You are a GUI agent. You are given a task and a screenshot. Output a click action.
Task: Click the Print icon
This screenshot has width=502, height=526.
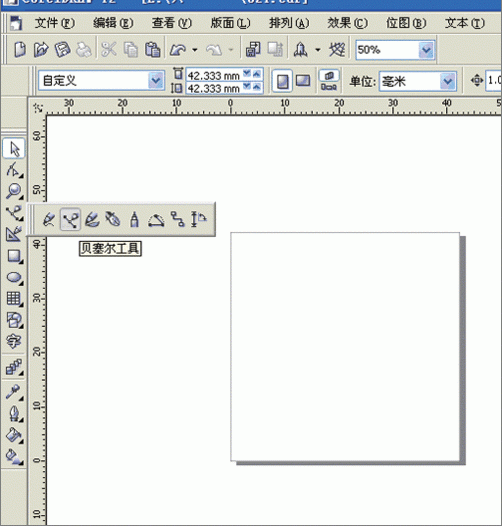84,50
